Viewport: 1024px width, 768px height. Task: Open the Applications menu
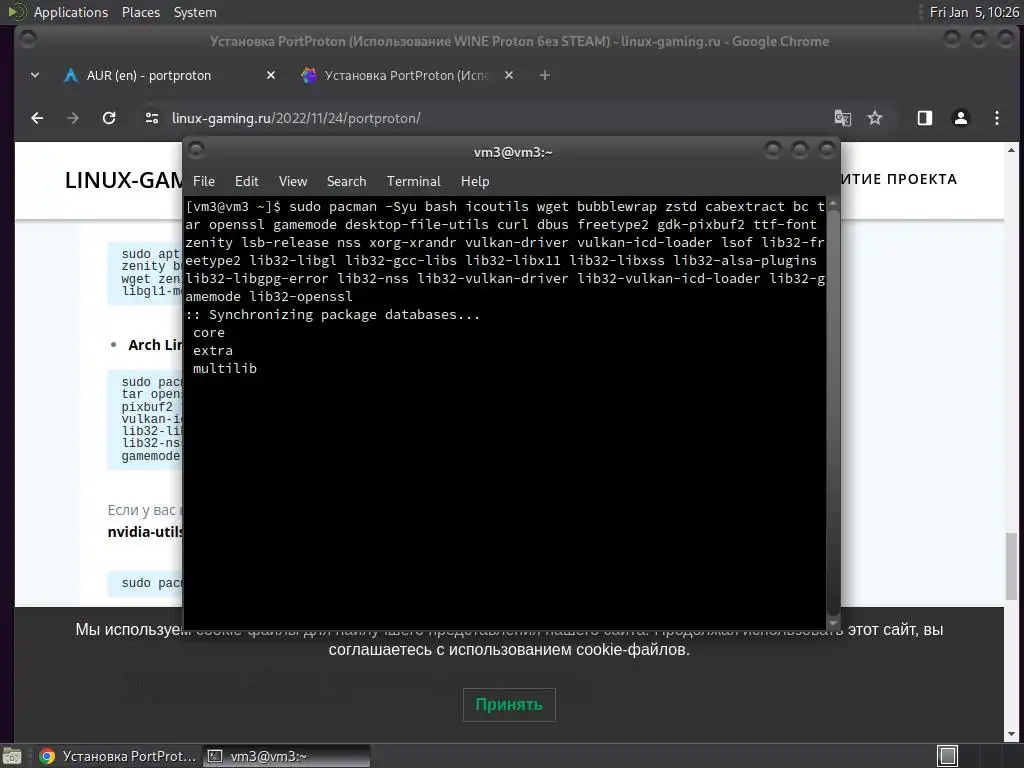71,12
